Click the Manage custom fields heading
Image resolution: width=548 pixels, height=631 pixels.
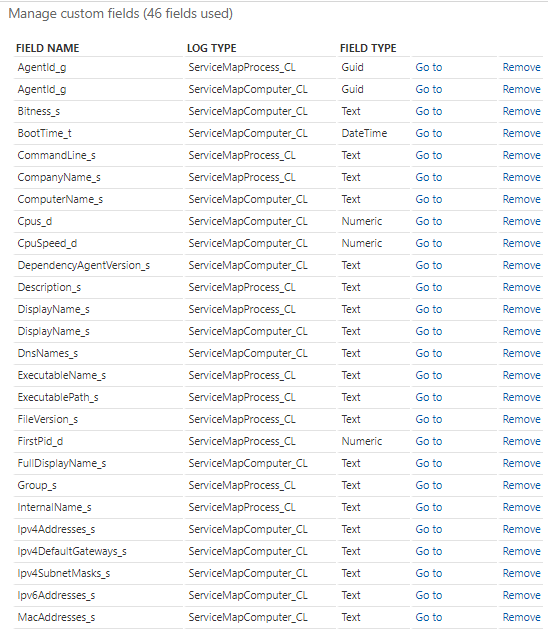120,14
